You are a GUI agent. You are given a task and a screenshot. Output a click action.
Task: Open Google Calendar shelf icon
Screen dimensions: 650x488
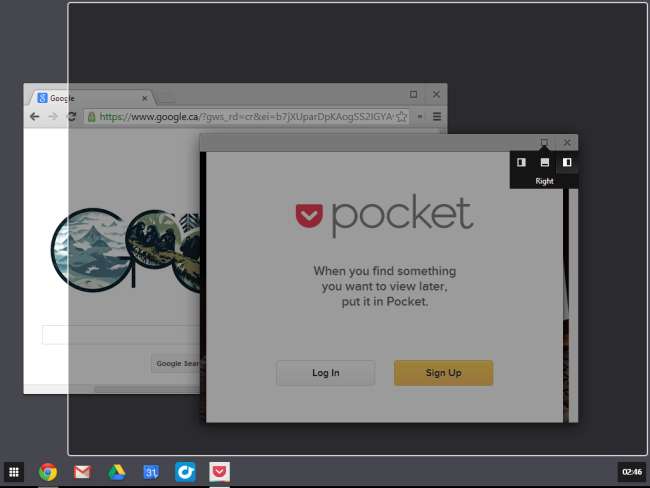click(151, 472)
